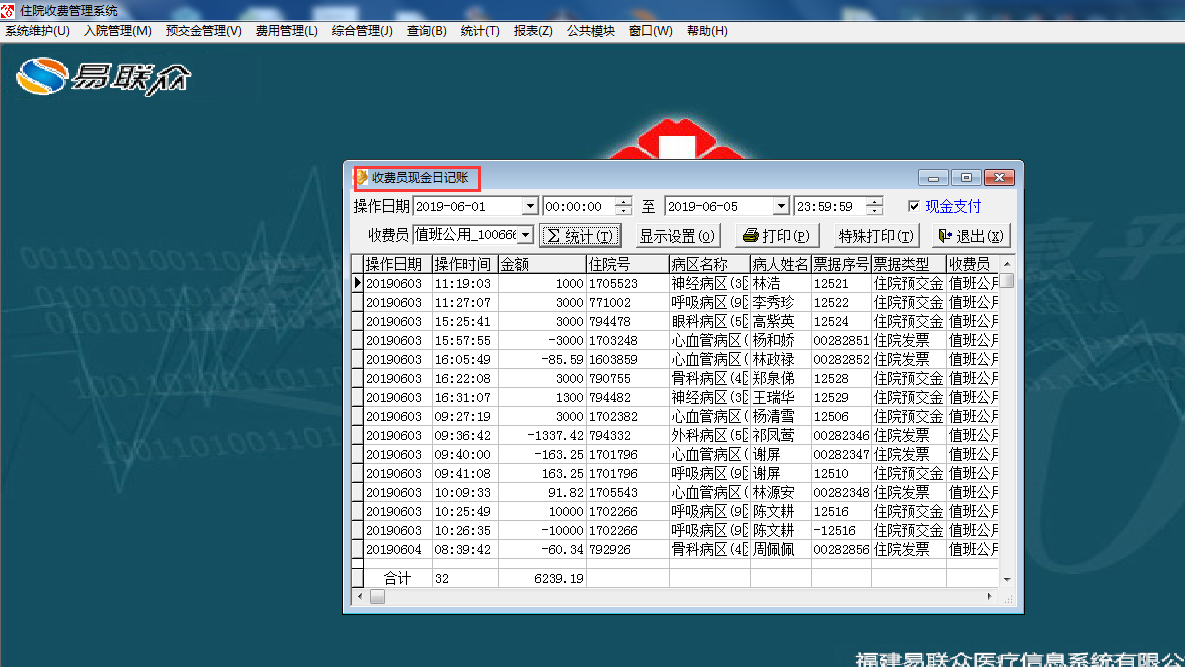The image size is (1185, 667).
Task: Open the 收费员 combo box dropdown
Action: [x=525, y=235]
